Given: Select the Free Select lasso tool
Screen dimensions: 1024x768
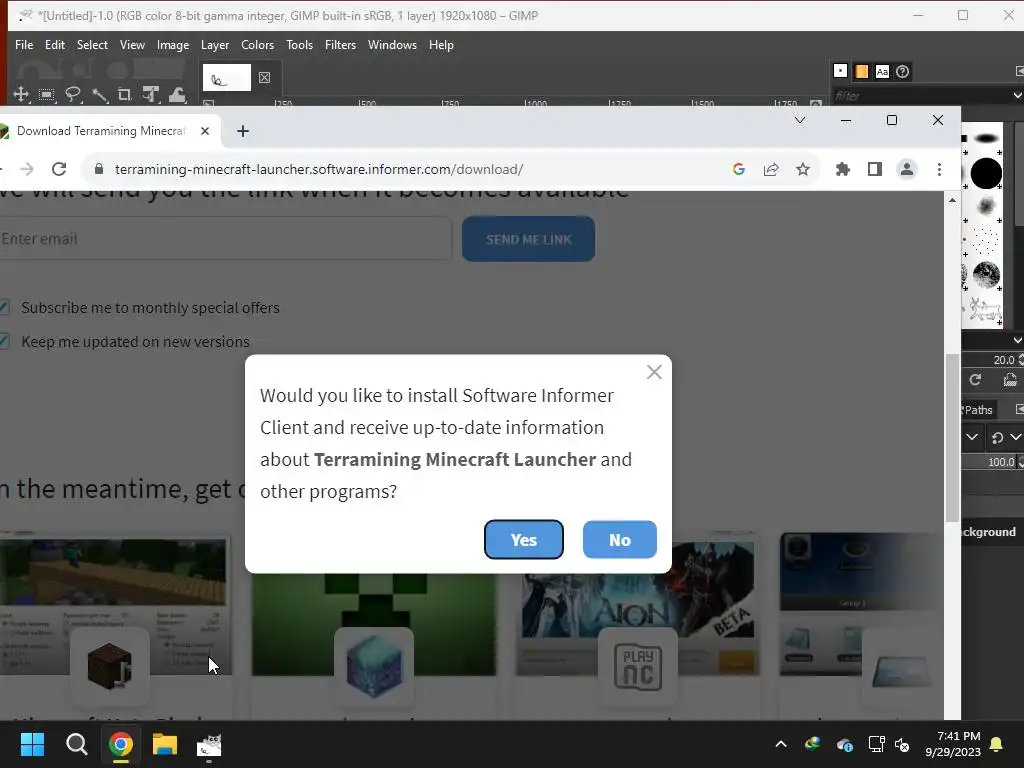Looking at the screenshot, I should click(x=72, y=95).
